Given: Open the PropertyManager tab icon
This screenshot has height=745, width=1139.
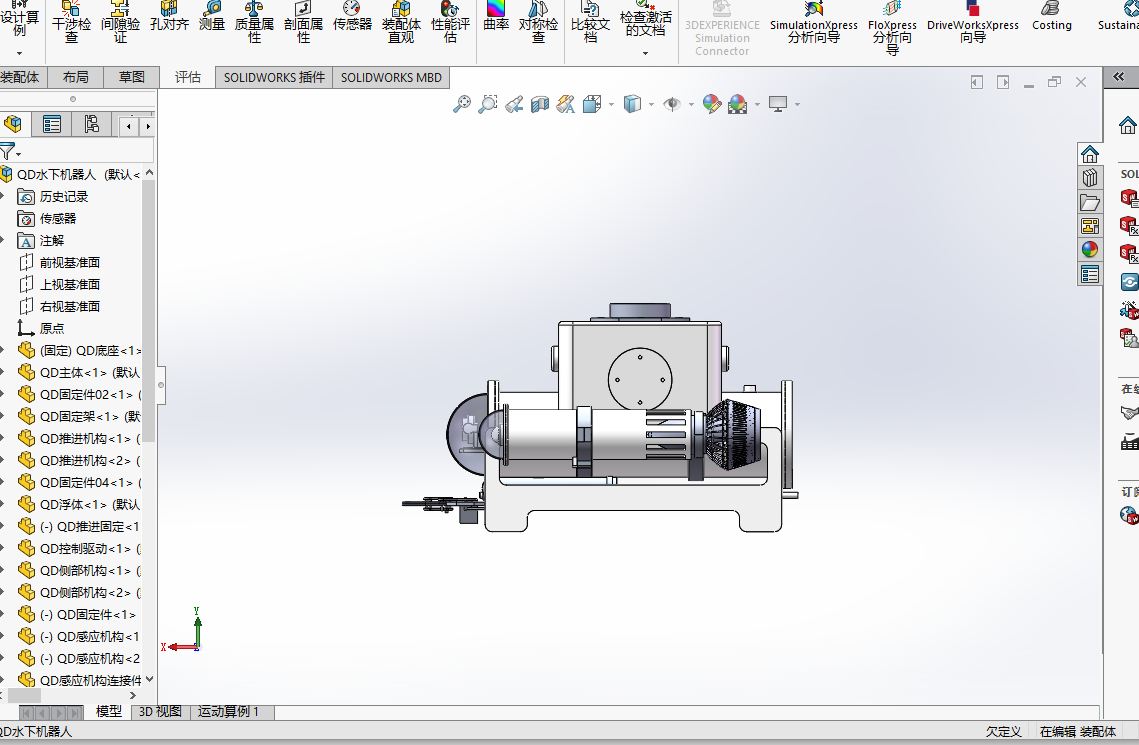Looking at the screenshot, I should click(52, 124).
